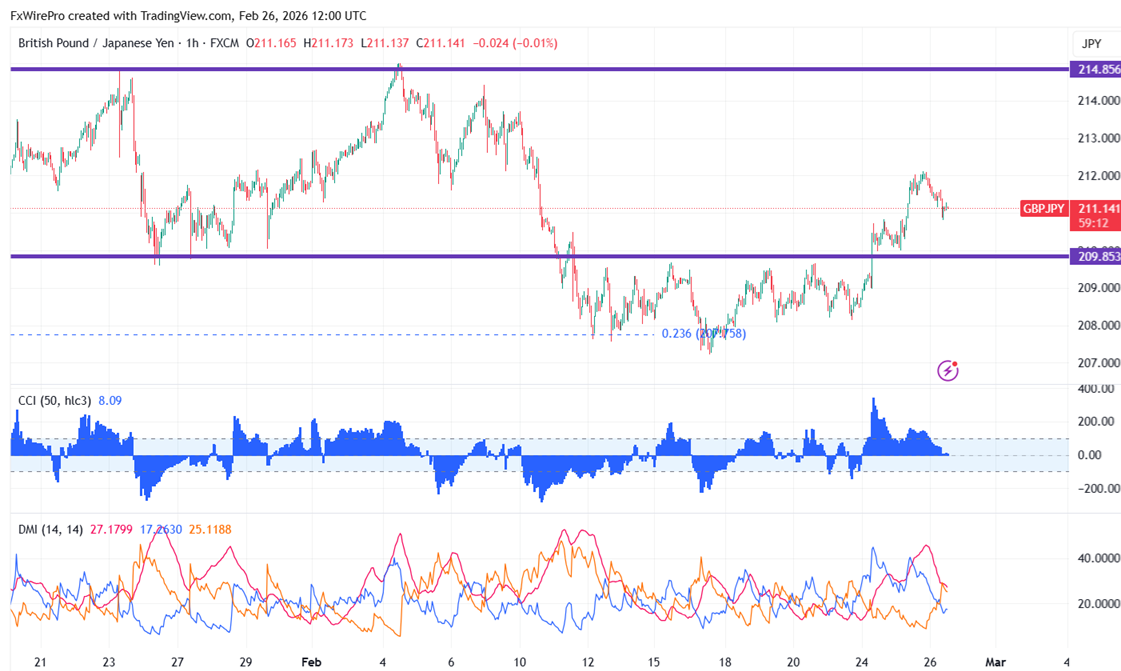Select the CCI (50, hlc3) indicator title
The height and width of the screenshot is (671, 1121).
click(x=54, y=401)
